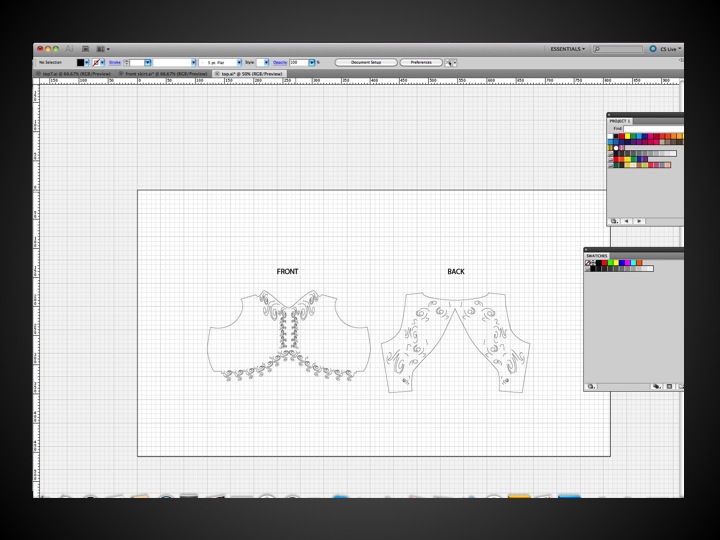The image size is (720, 540).
Task: Click the Find field in PROJECT 1 panel
Action: point(653,129)
